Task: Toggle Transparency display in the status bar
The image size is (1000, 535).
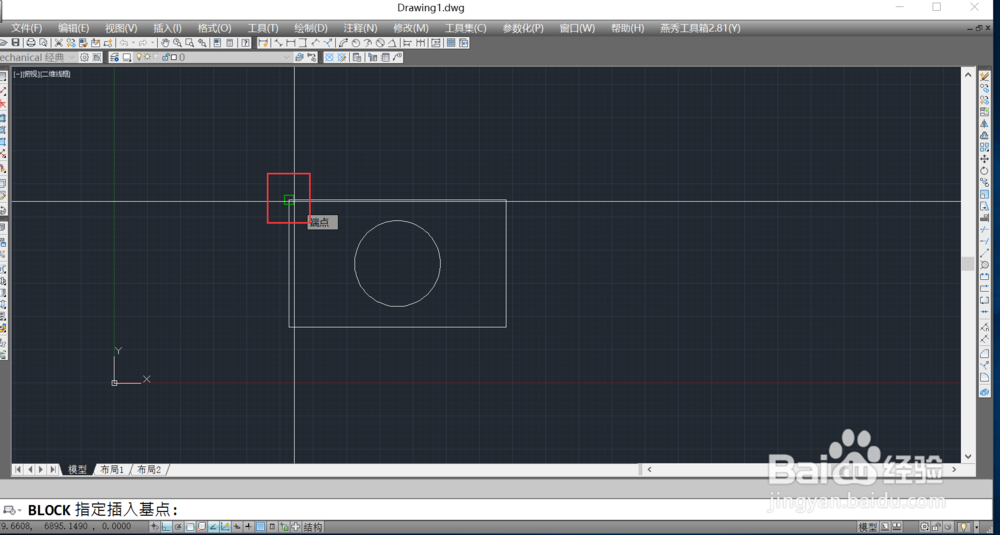Action: coord(260,527)
